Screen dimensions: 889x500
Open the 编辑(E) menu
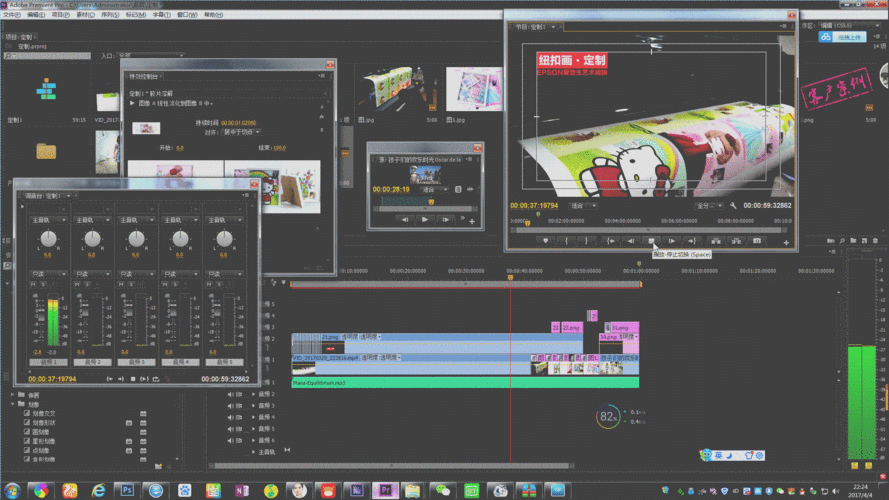point(36,15)
